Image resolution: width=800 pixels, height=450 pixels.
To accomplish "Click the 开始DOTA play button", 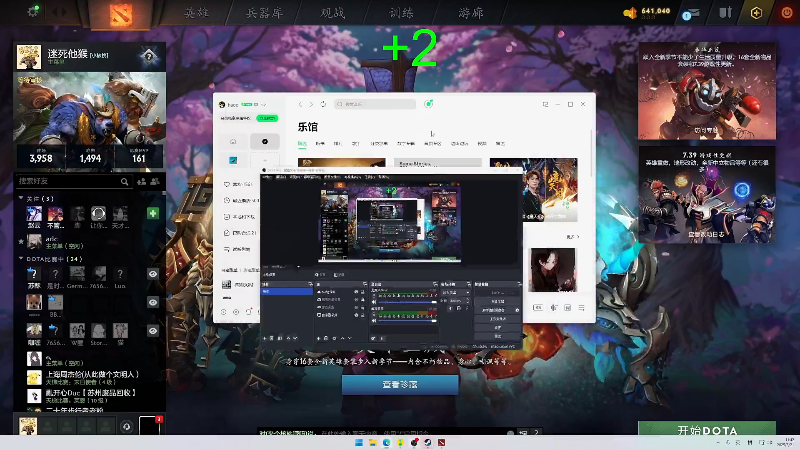I will coord(707,430).
